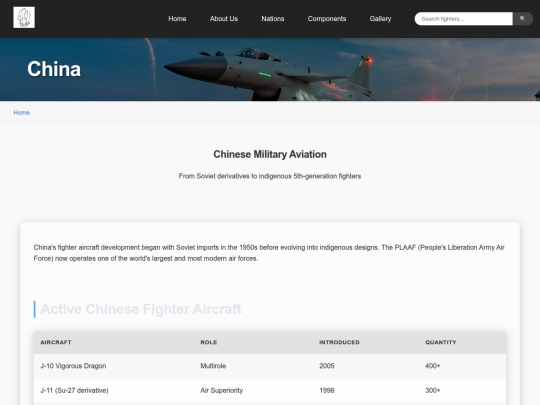This screenshot has height=405, width=540.
Task: Click the 'From Soviet derivatives' subtitle
Action: (270, 176)
